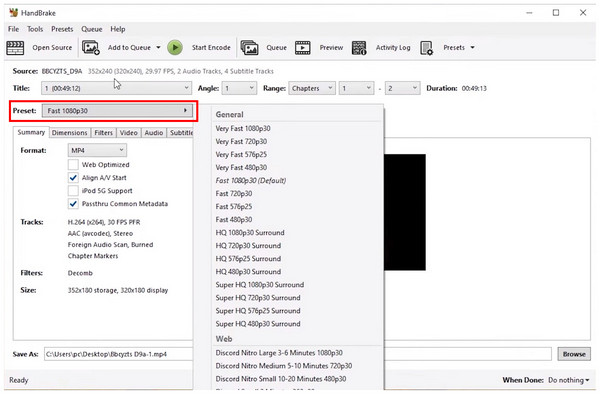Click the Activity Log label
The height and width of the screenshot is (394, 600).
click(x=393, y=48)
